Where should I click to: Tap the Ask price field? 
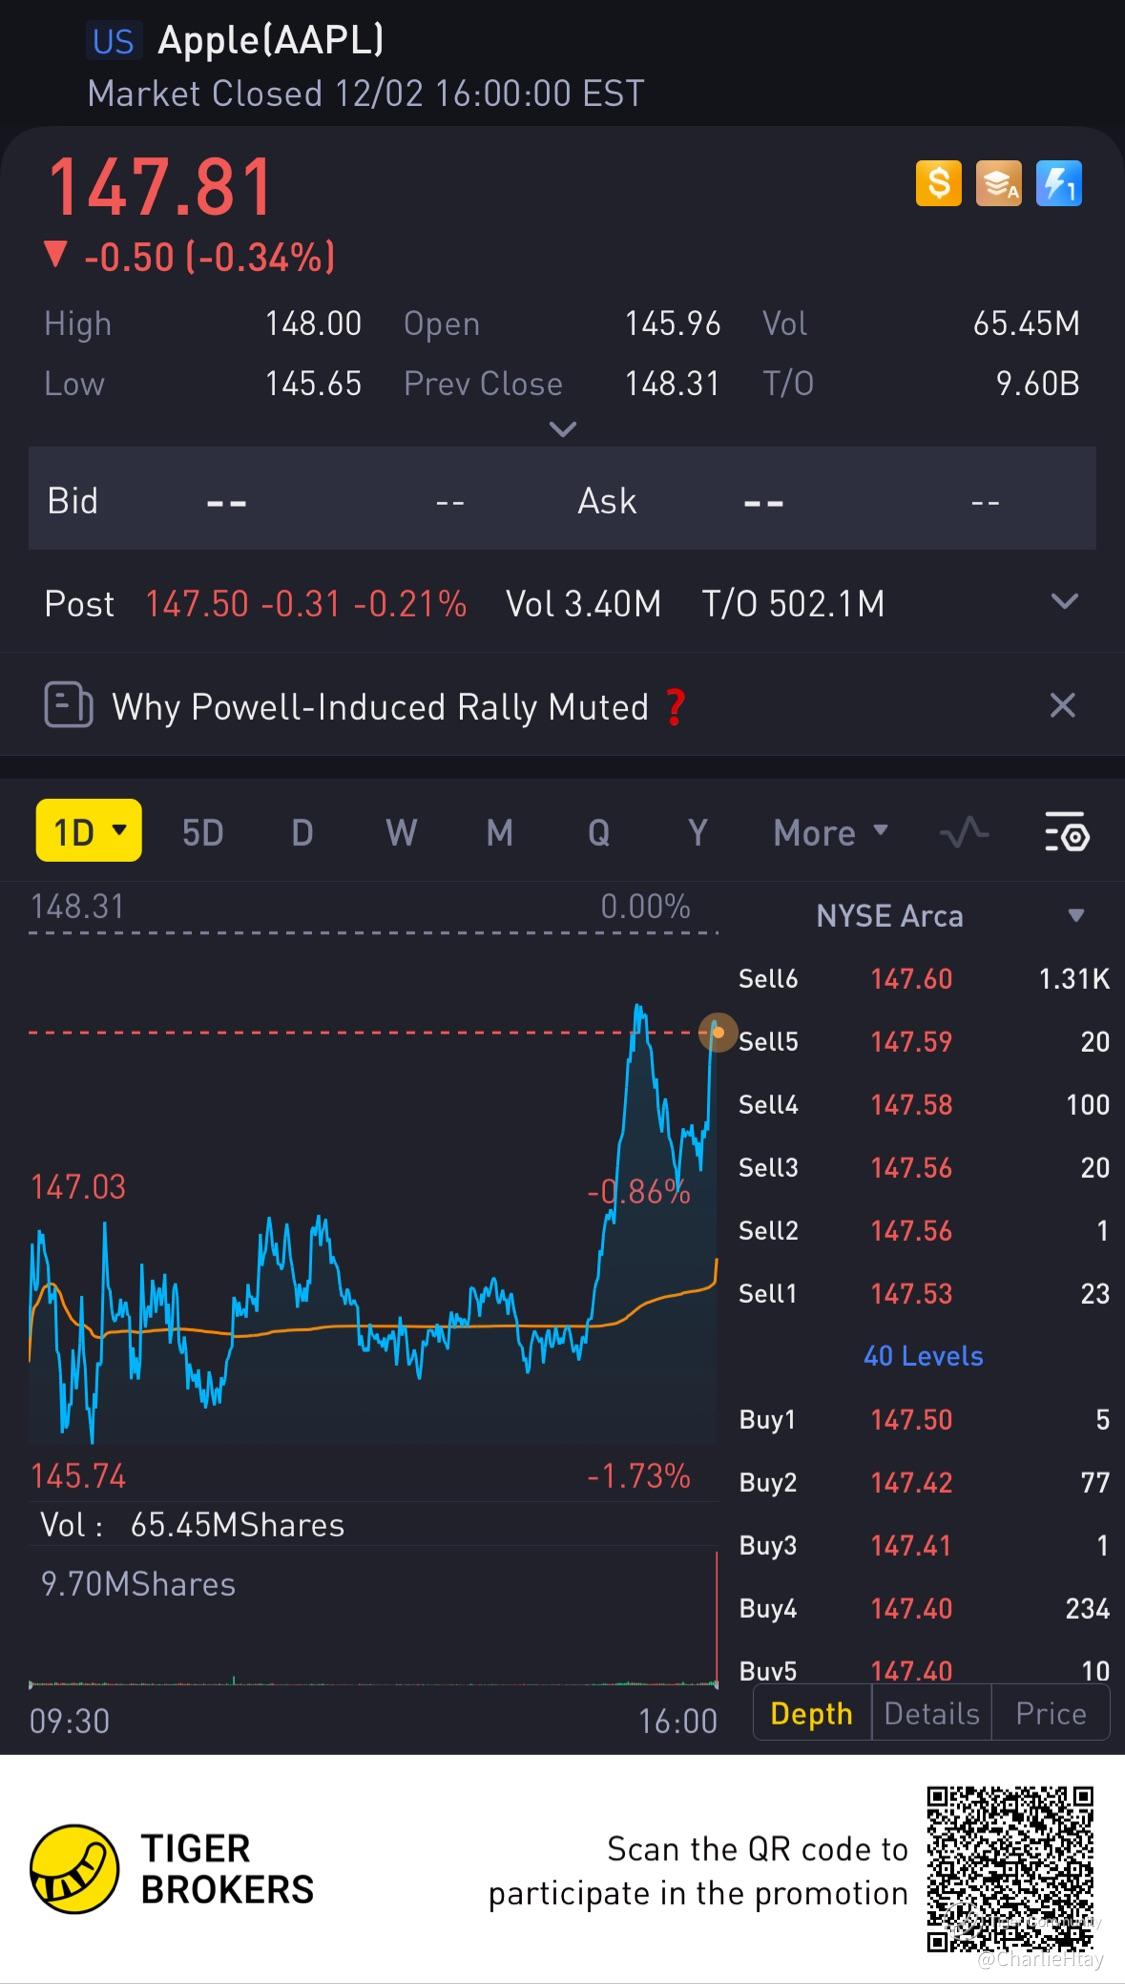[762, 502]
